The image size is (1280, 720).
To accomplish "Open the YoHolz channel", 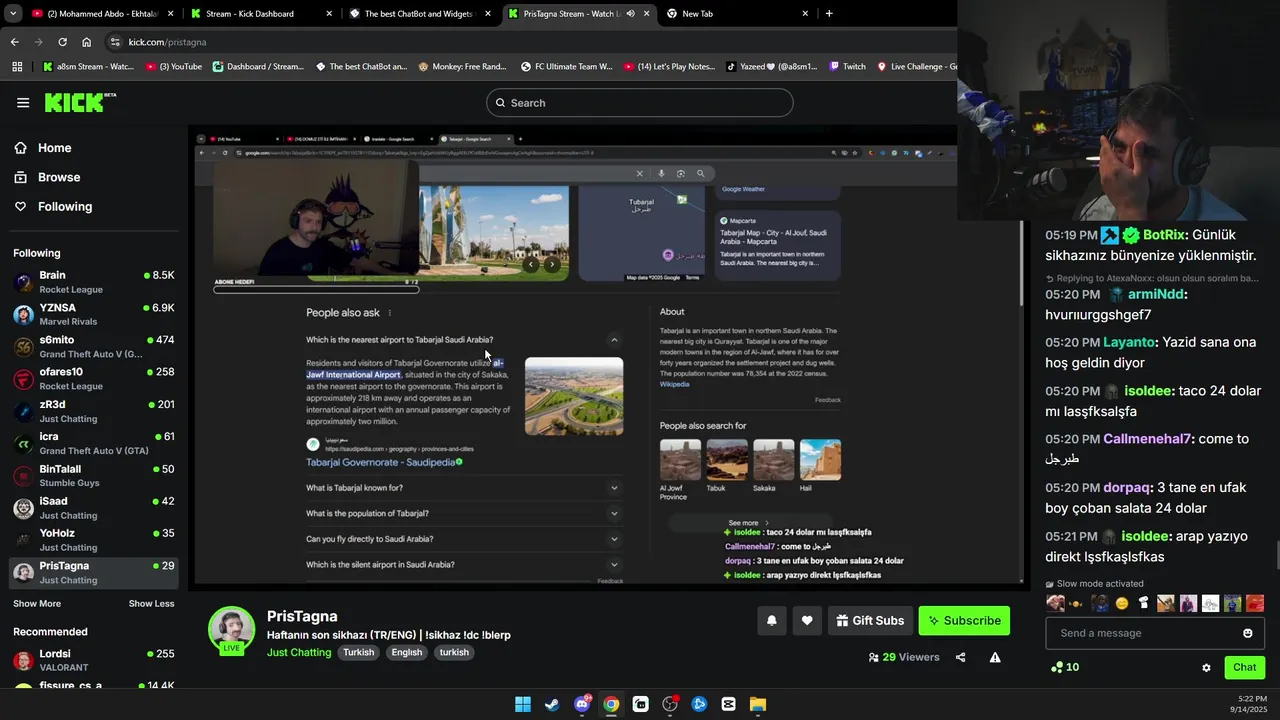I will tap(94, 540).
